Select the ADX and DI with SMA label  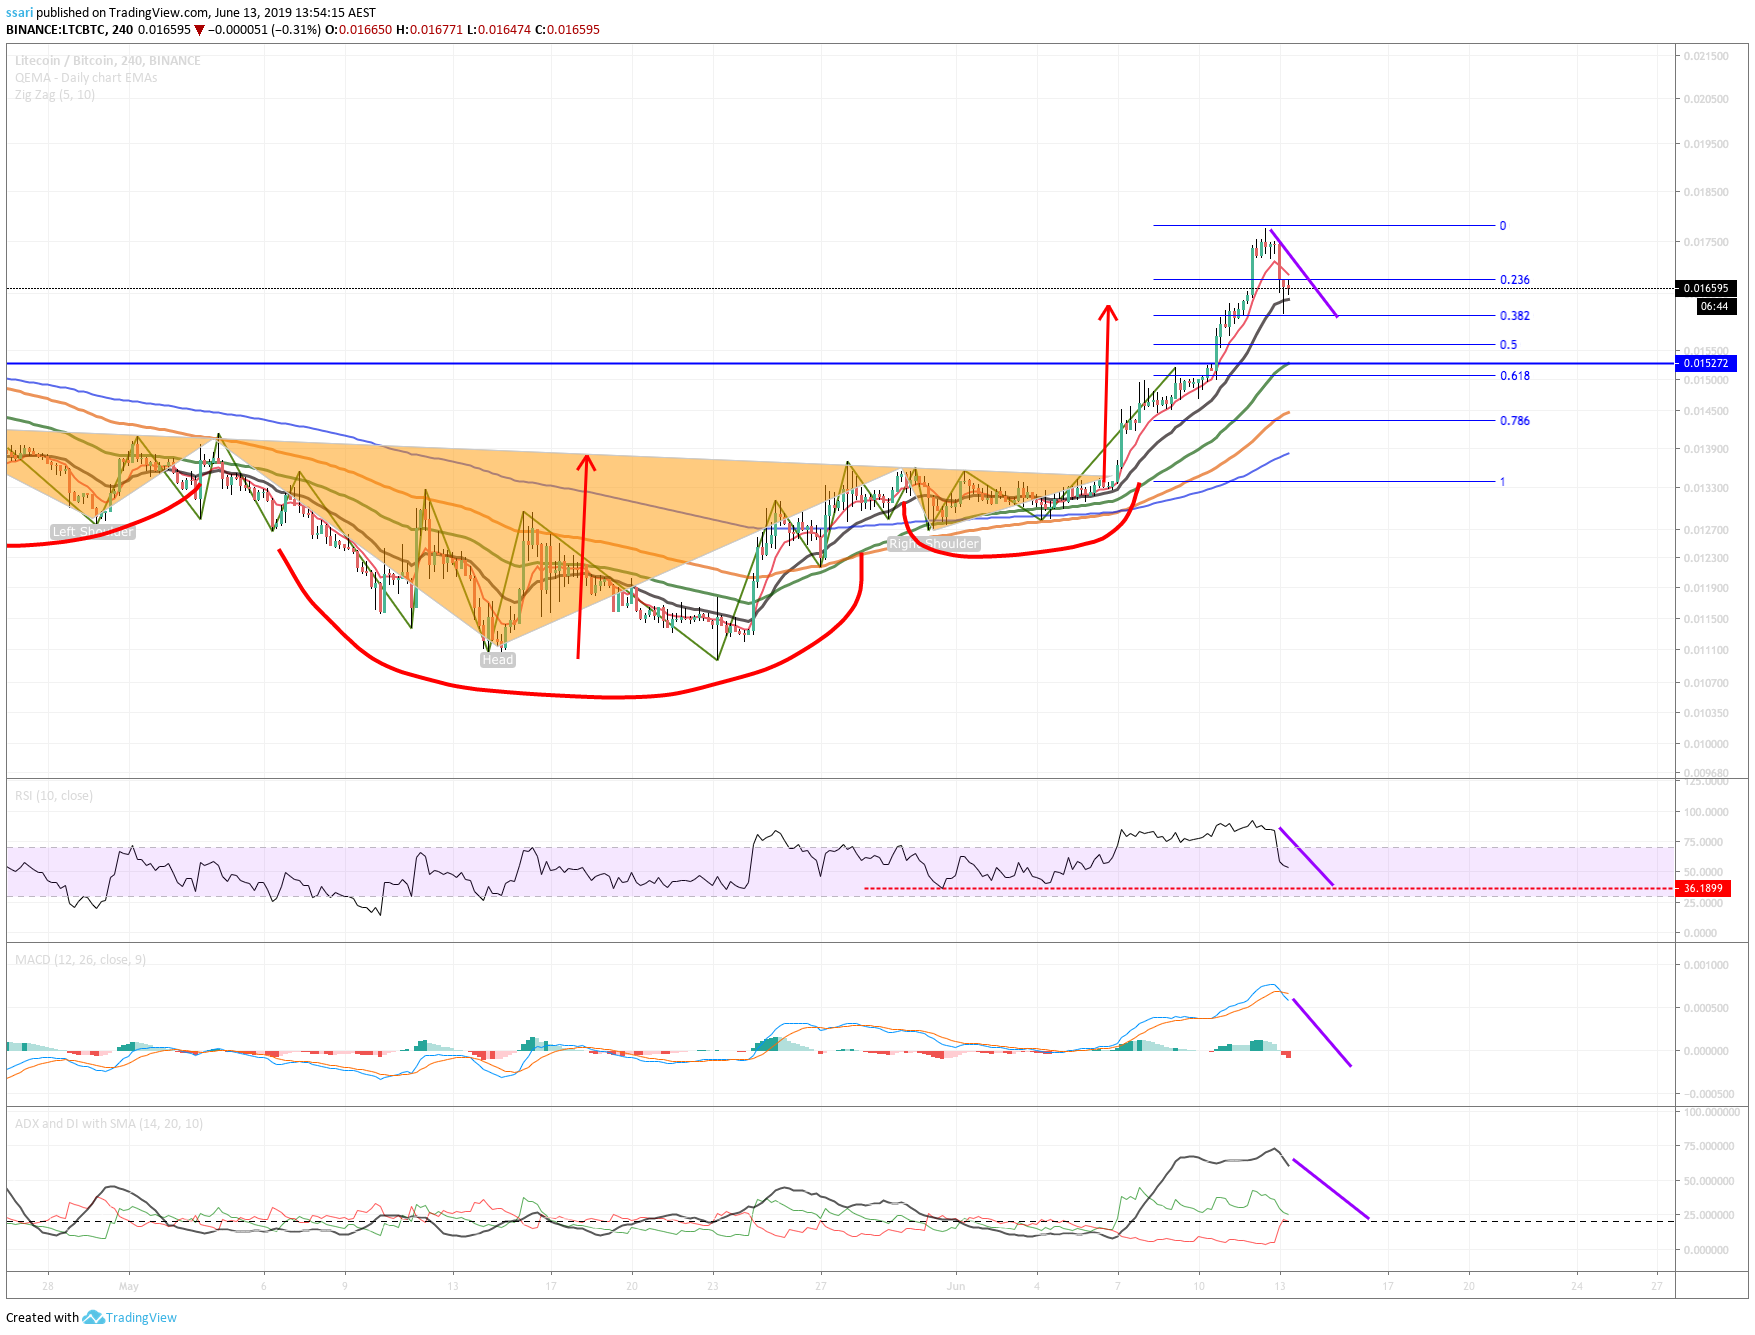[x=109, y=1124]
